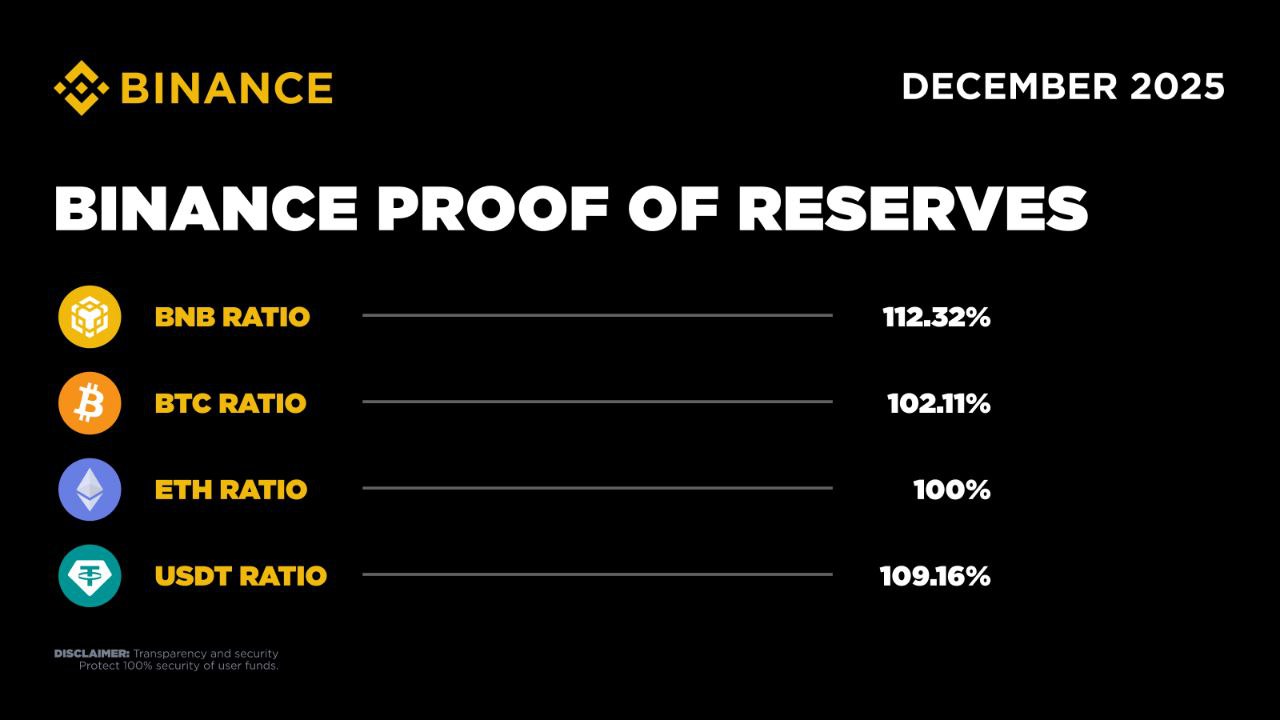Click the Binance diamond logo icon
1280x720 pixels.
tap(81, 87)
